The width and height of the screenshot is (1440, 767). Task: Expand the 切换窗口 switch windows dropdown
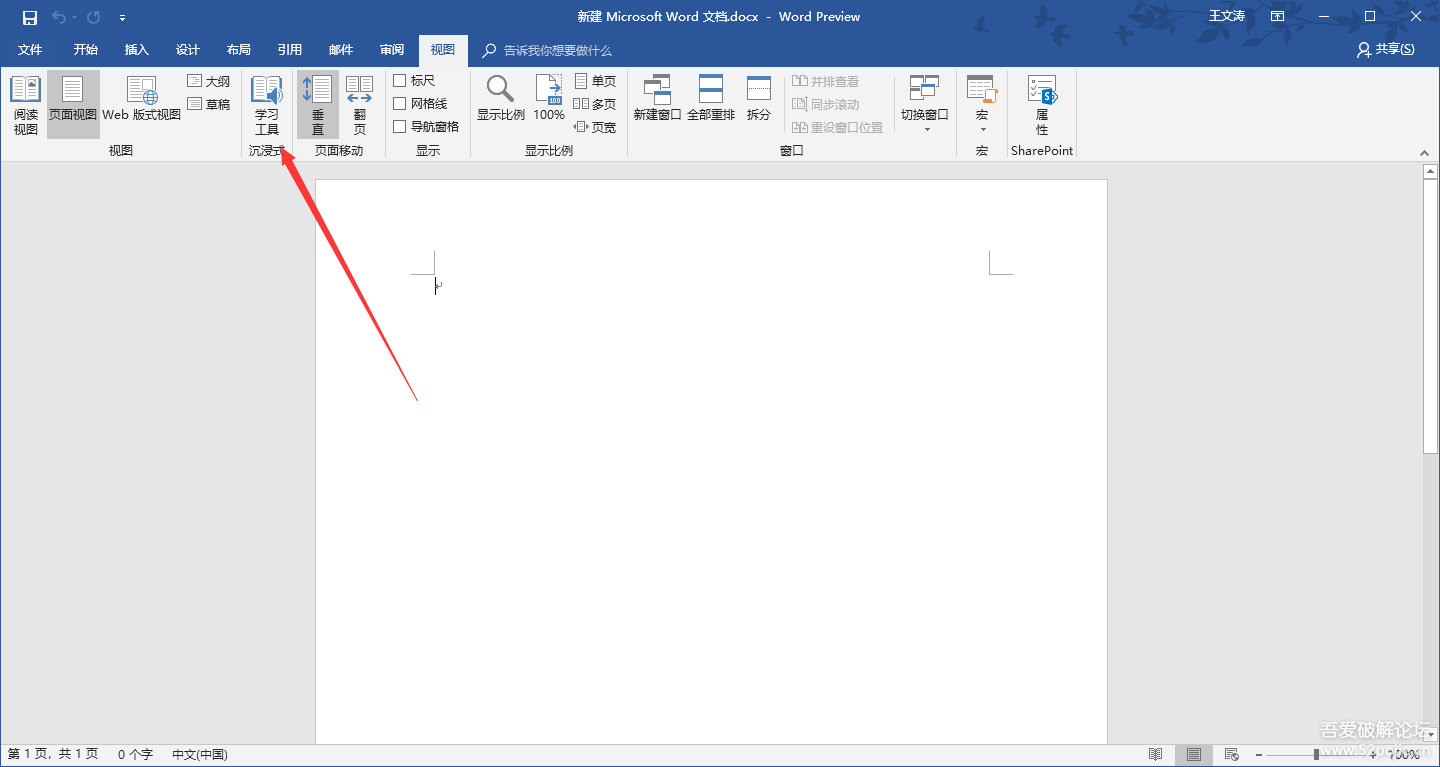(925, 106)
